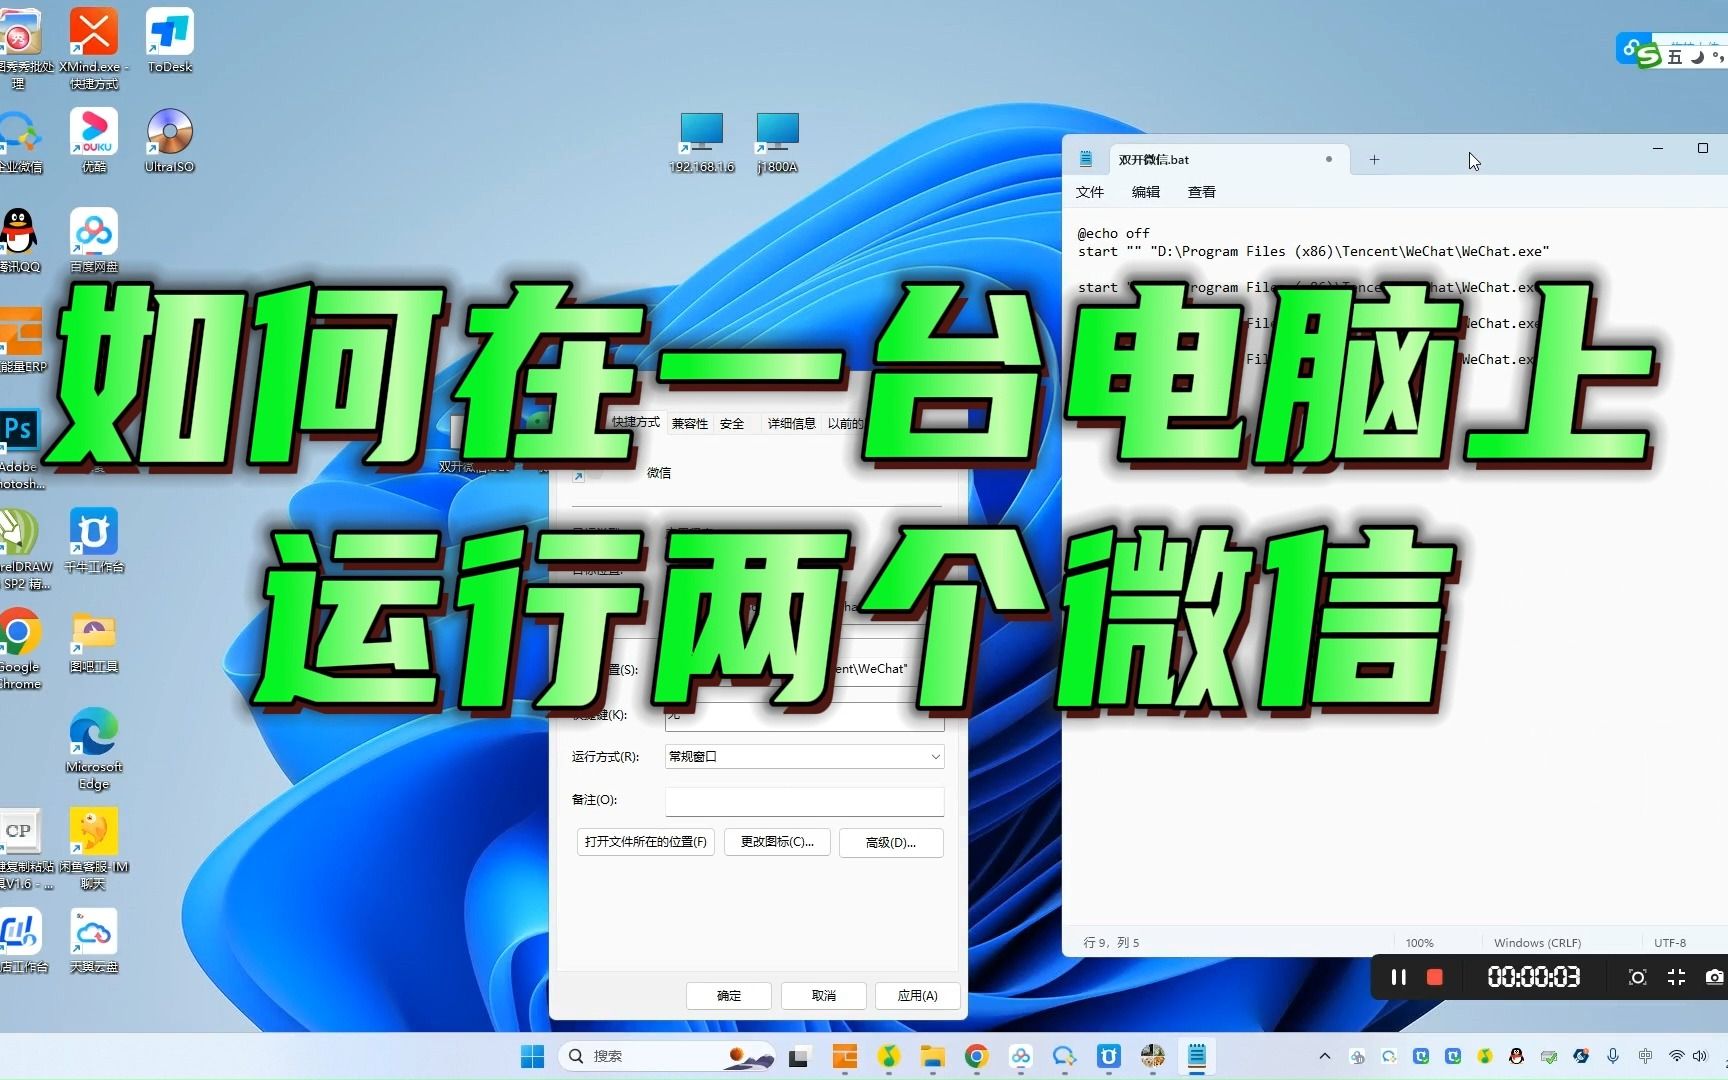Click the recorder region-capture frame icon
Viewport: 1728px width, 1080px height.
[1637, 977]
